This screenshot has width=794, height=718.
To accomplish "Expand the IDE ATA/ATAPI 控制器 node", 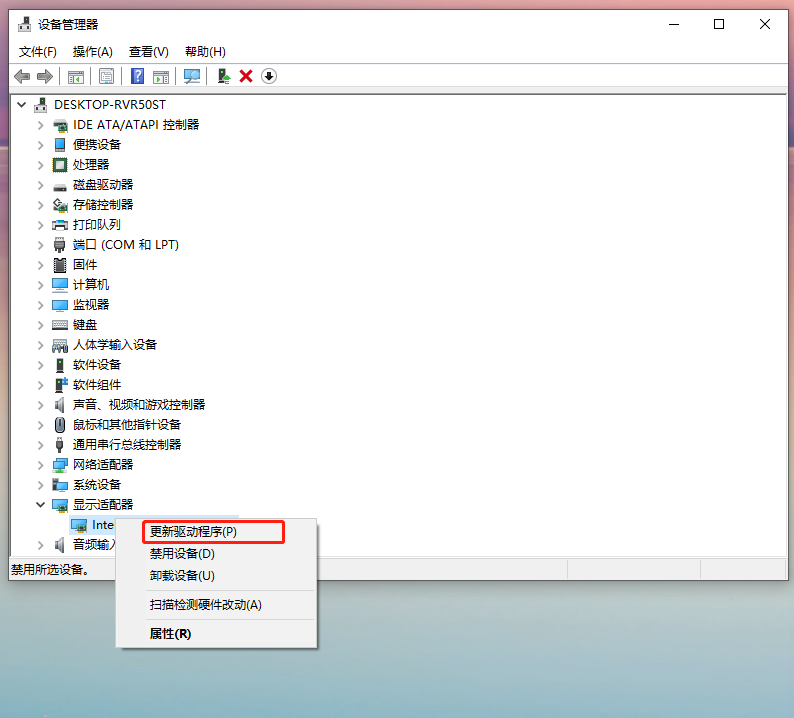I will (41, 125).
